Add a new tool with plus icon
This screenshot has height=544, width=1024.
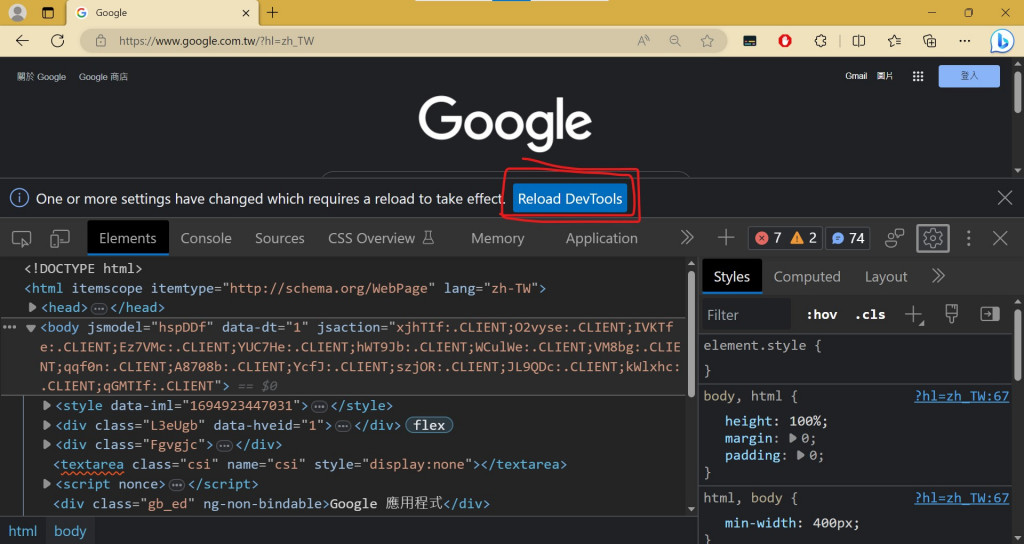[726, 238]
